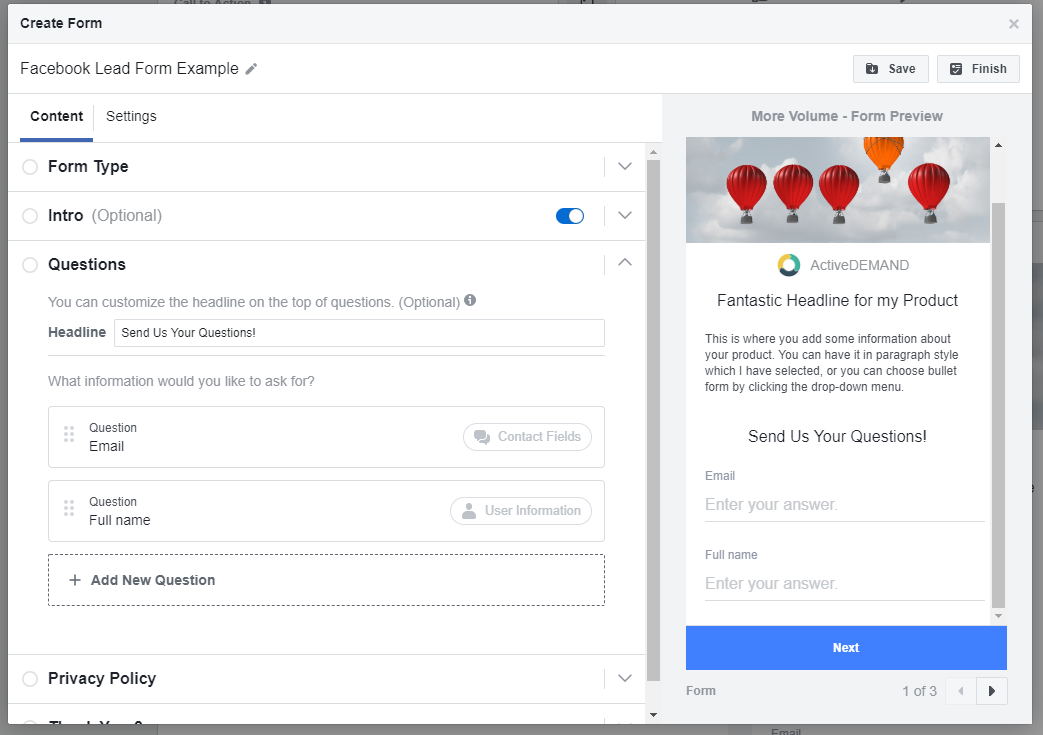Expand the Form Type section chevron
The image size is (1043, 735).
click(625, 166)
